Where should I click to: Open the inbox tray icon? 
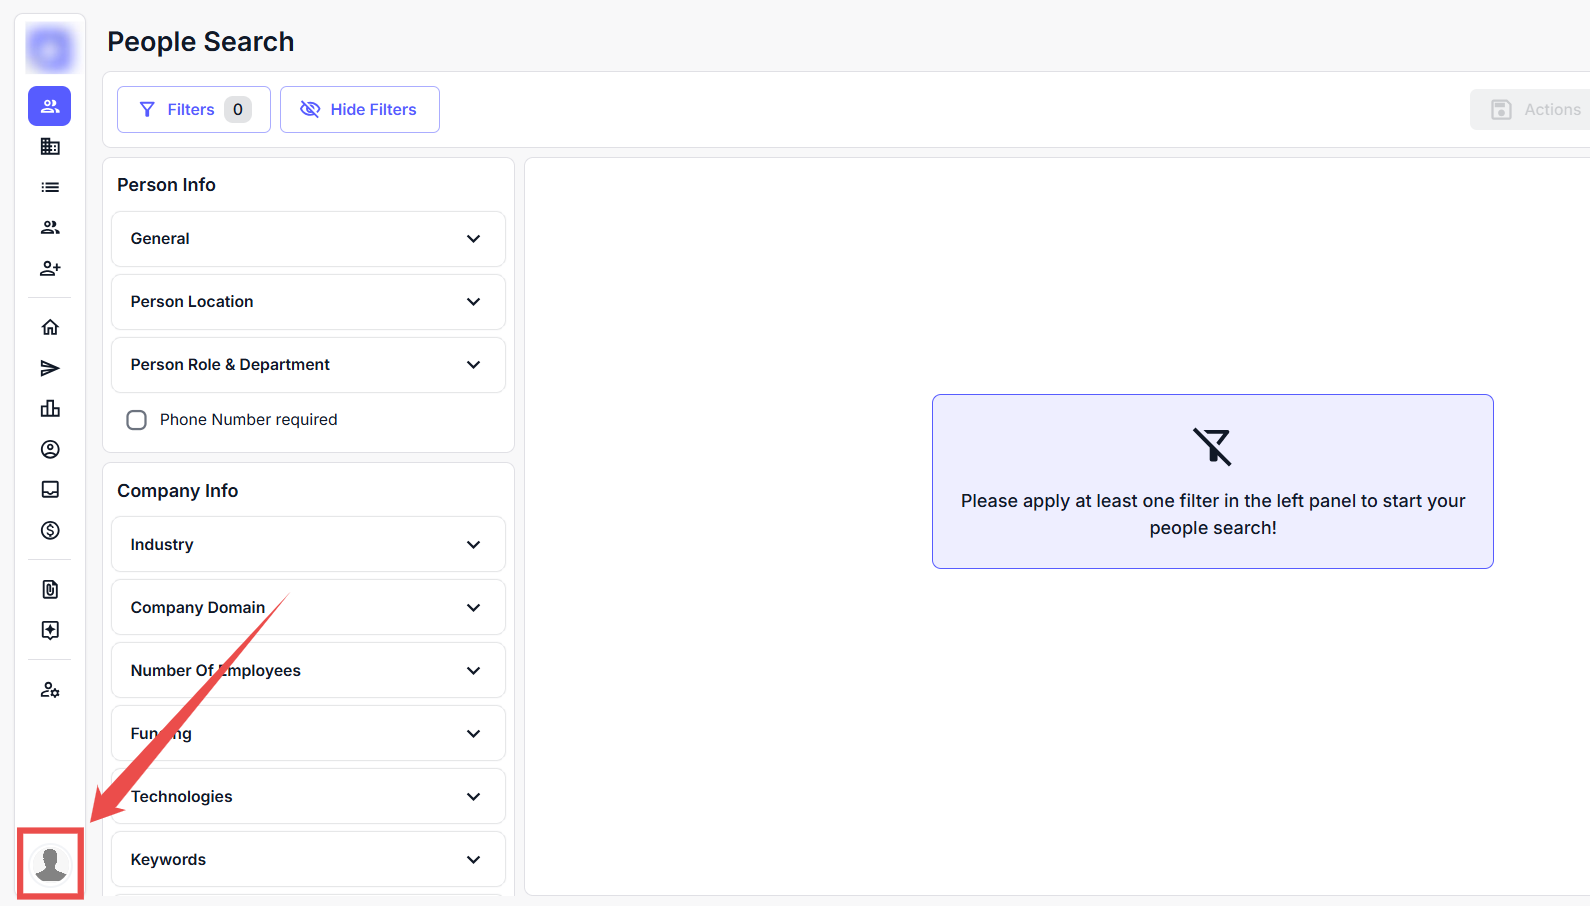[x=50, y=489]
